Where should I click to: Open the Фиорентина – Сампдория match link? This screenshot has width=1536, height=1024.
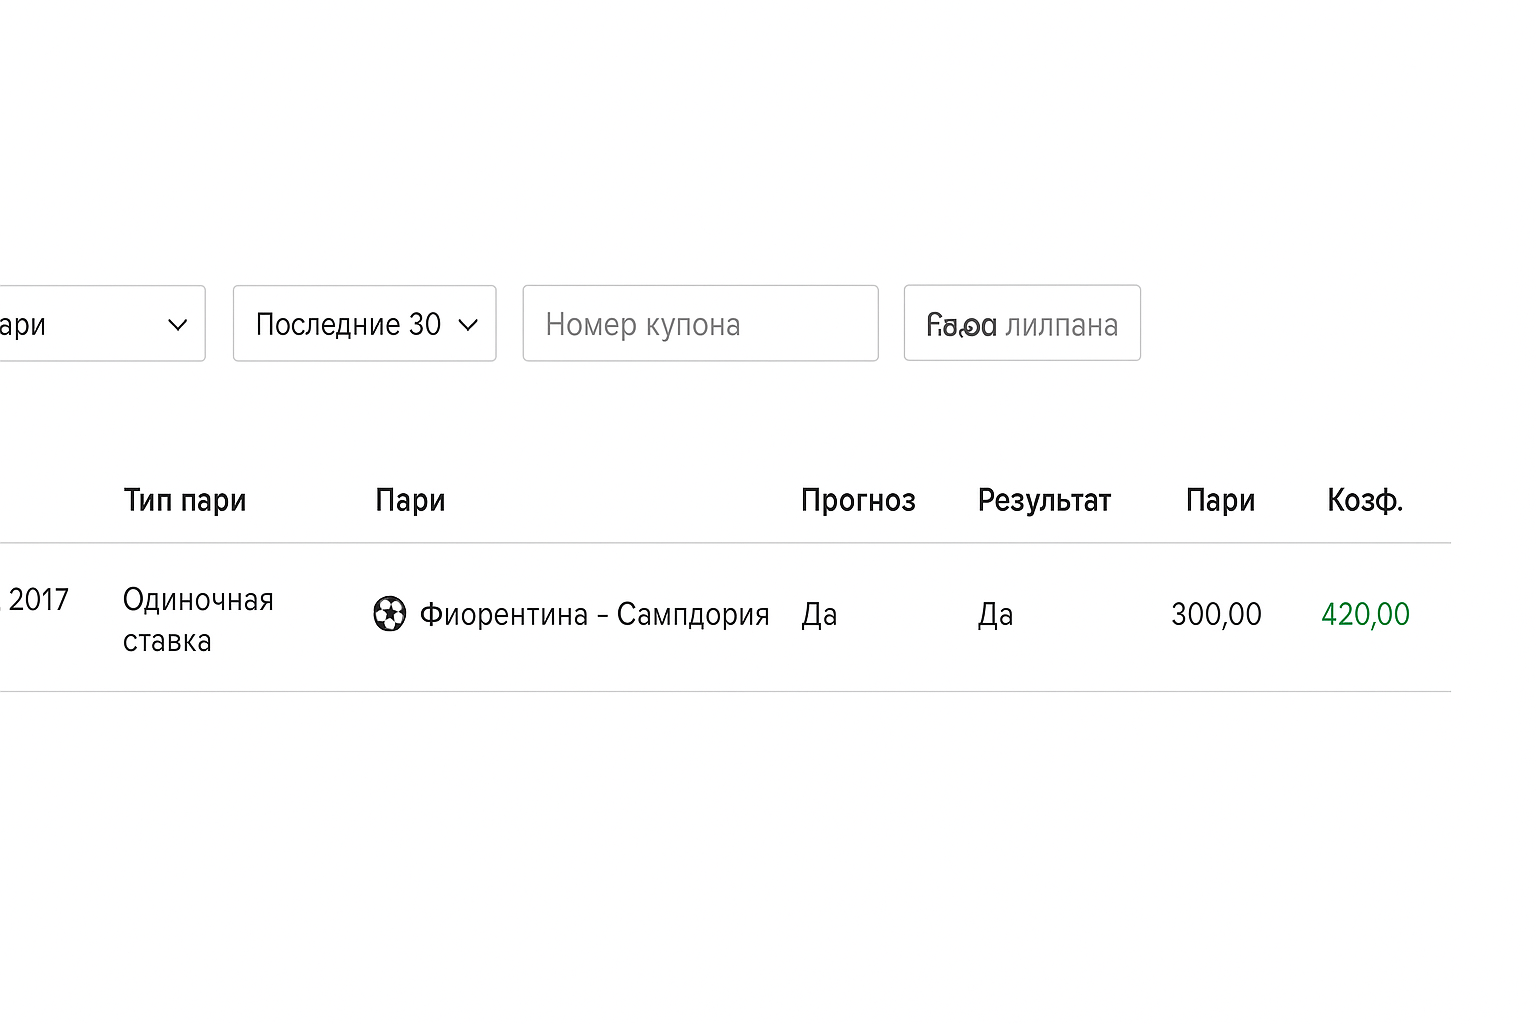[594, 614]
